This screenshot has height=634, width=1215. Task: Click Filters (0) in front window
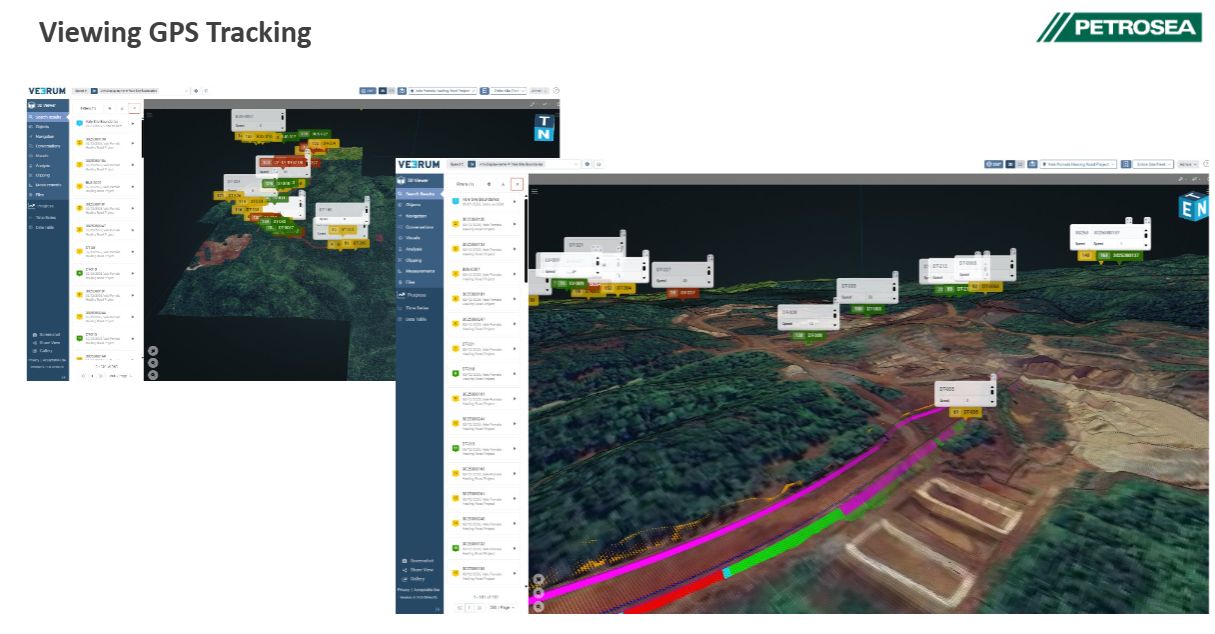466,184
